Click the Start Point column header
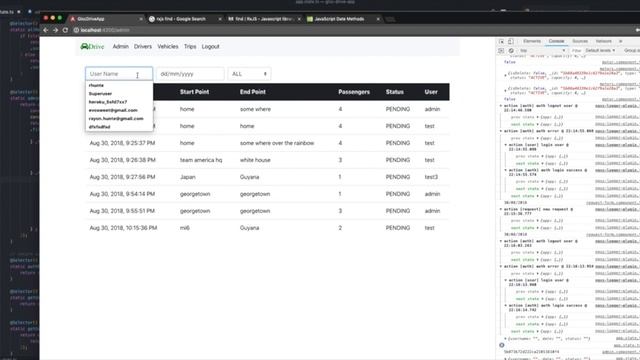The width and height of the screenshot is (640, 360). [194, 92]
